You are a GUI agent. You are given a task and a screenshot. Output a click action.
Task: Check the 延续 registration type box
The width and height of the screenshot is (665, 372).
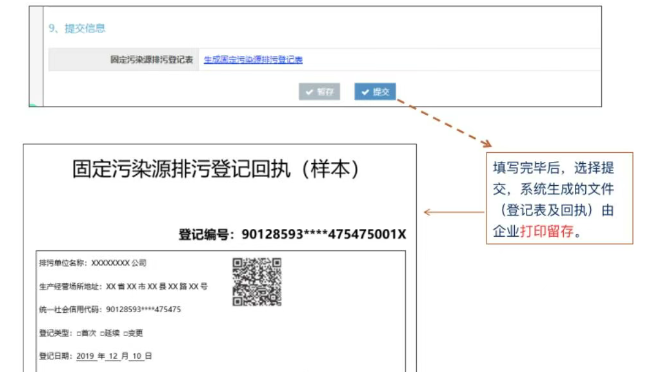tap(102, 333)
